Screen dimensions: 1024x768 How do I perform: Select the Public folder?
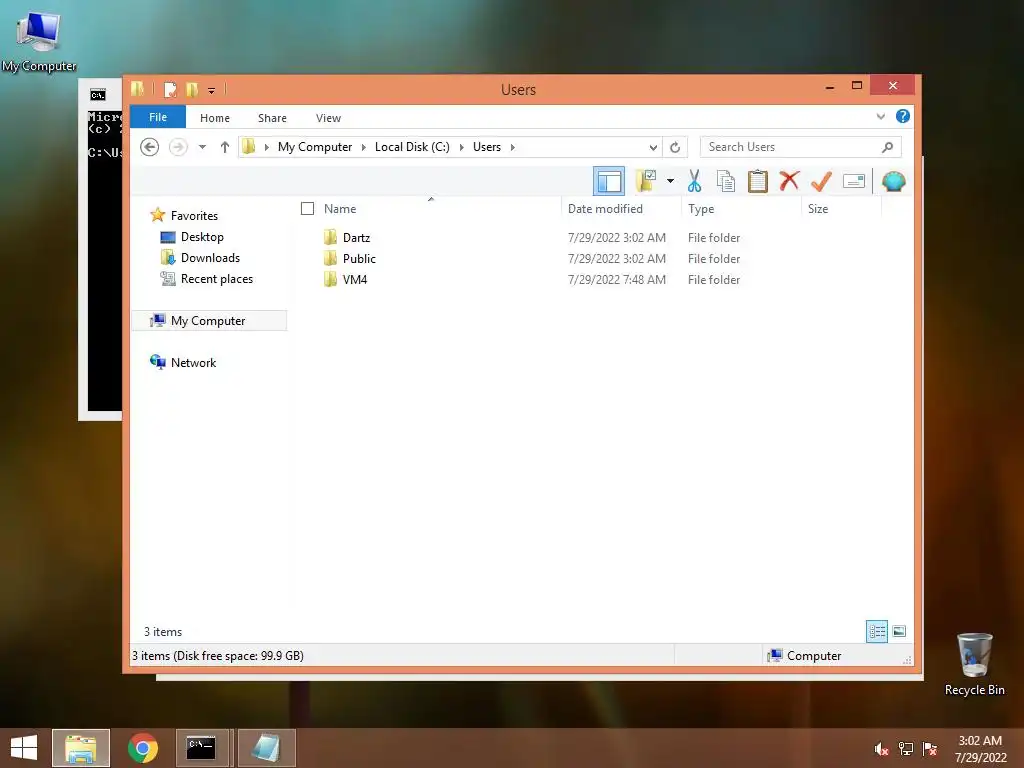click(359, 259)
